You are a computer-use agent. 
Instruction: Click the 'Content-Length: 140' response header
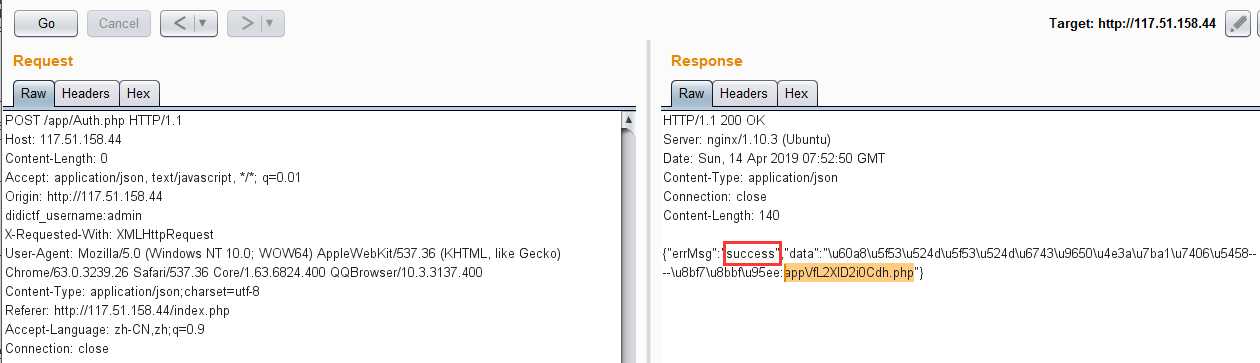coord(721,215)
